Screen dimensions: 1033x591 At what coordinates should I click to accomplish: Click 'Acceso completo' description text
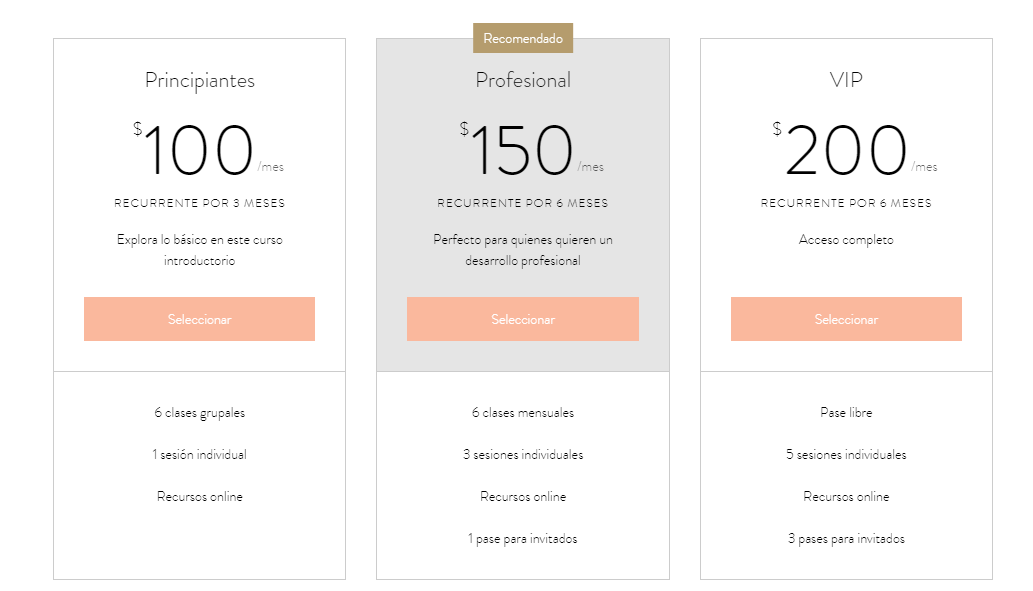pyautogui.click(x=846, y=240)
